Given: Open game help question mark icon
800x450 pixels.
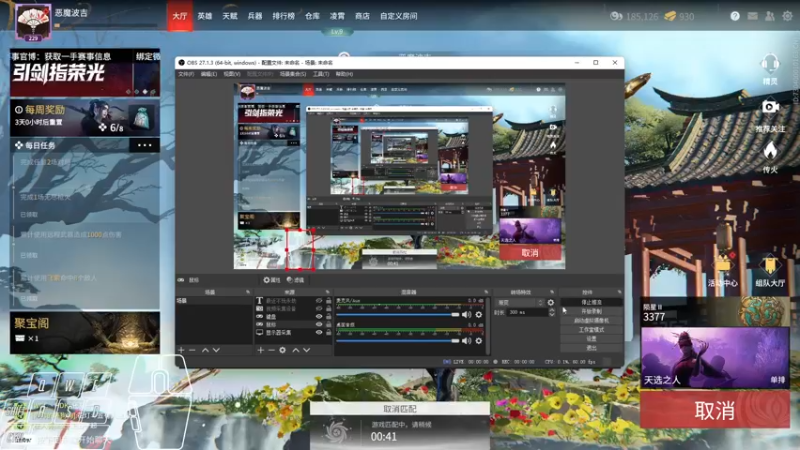Looking at the screenshot, I should tap(735, 16).
